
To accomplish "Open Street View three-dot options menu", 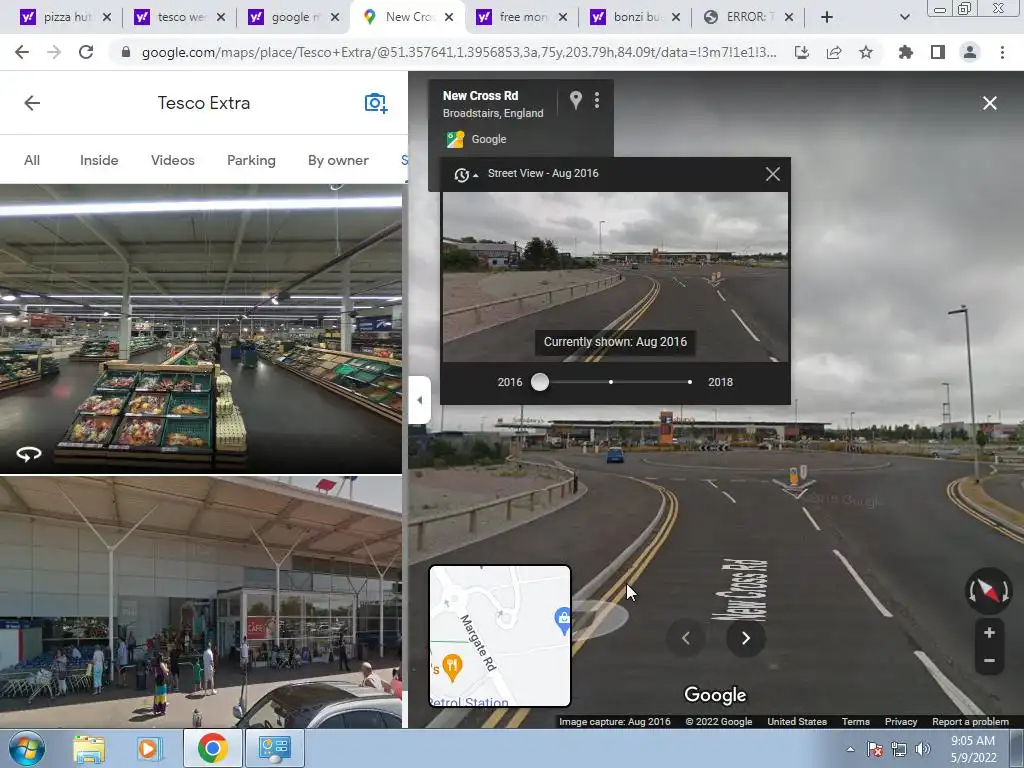I will coord(597,100).
